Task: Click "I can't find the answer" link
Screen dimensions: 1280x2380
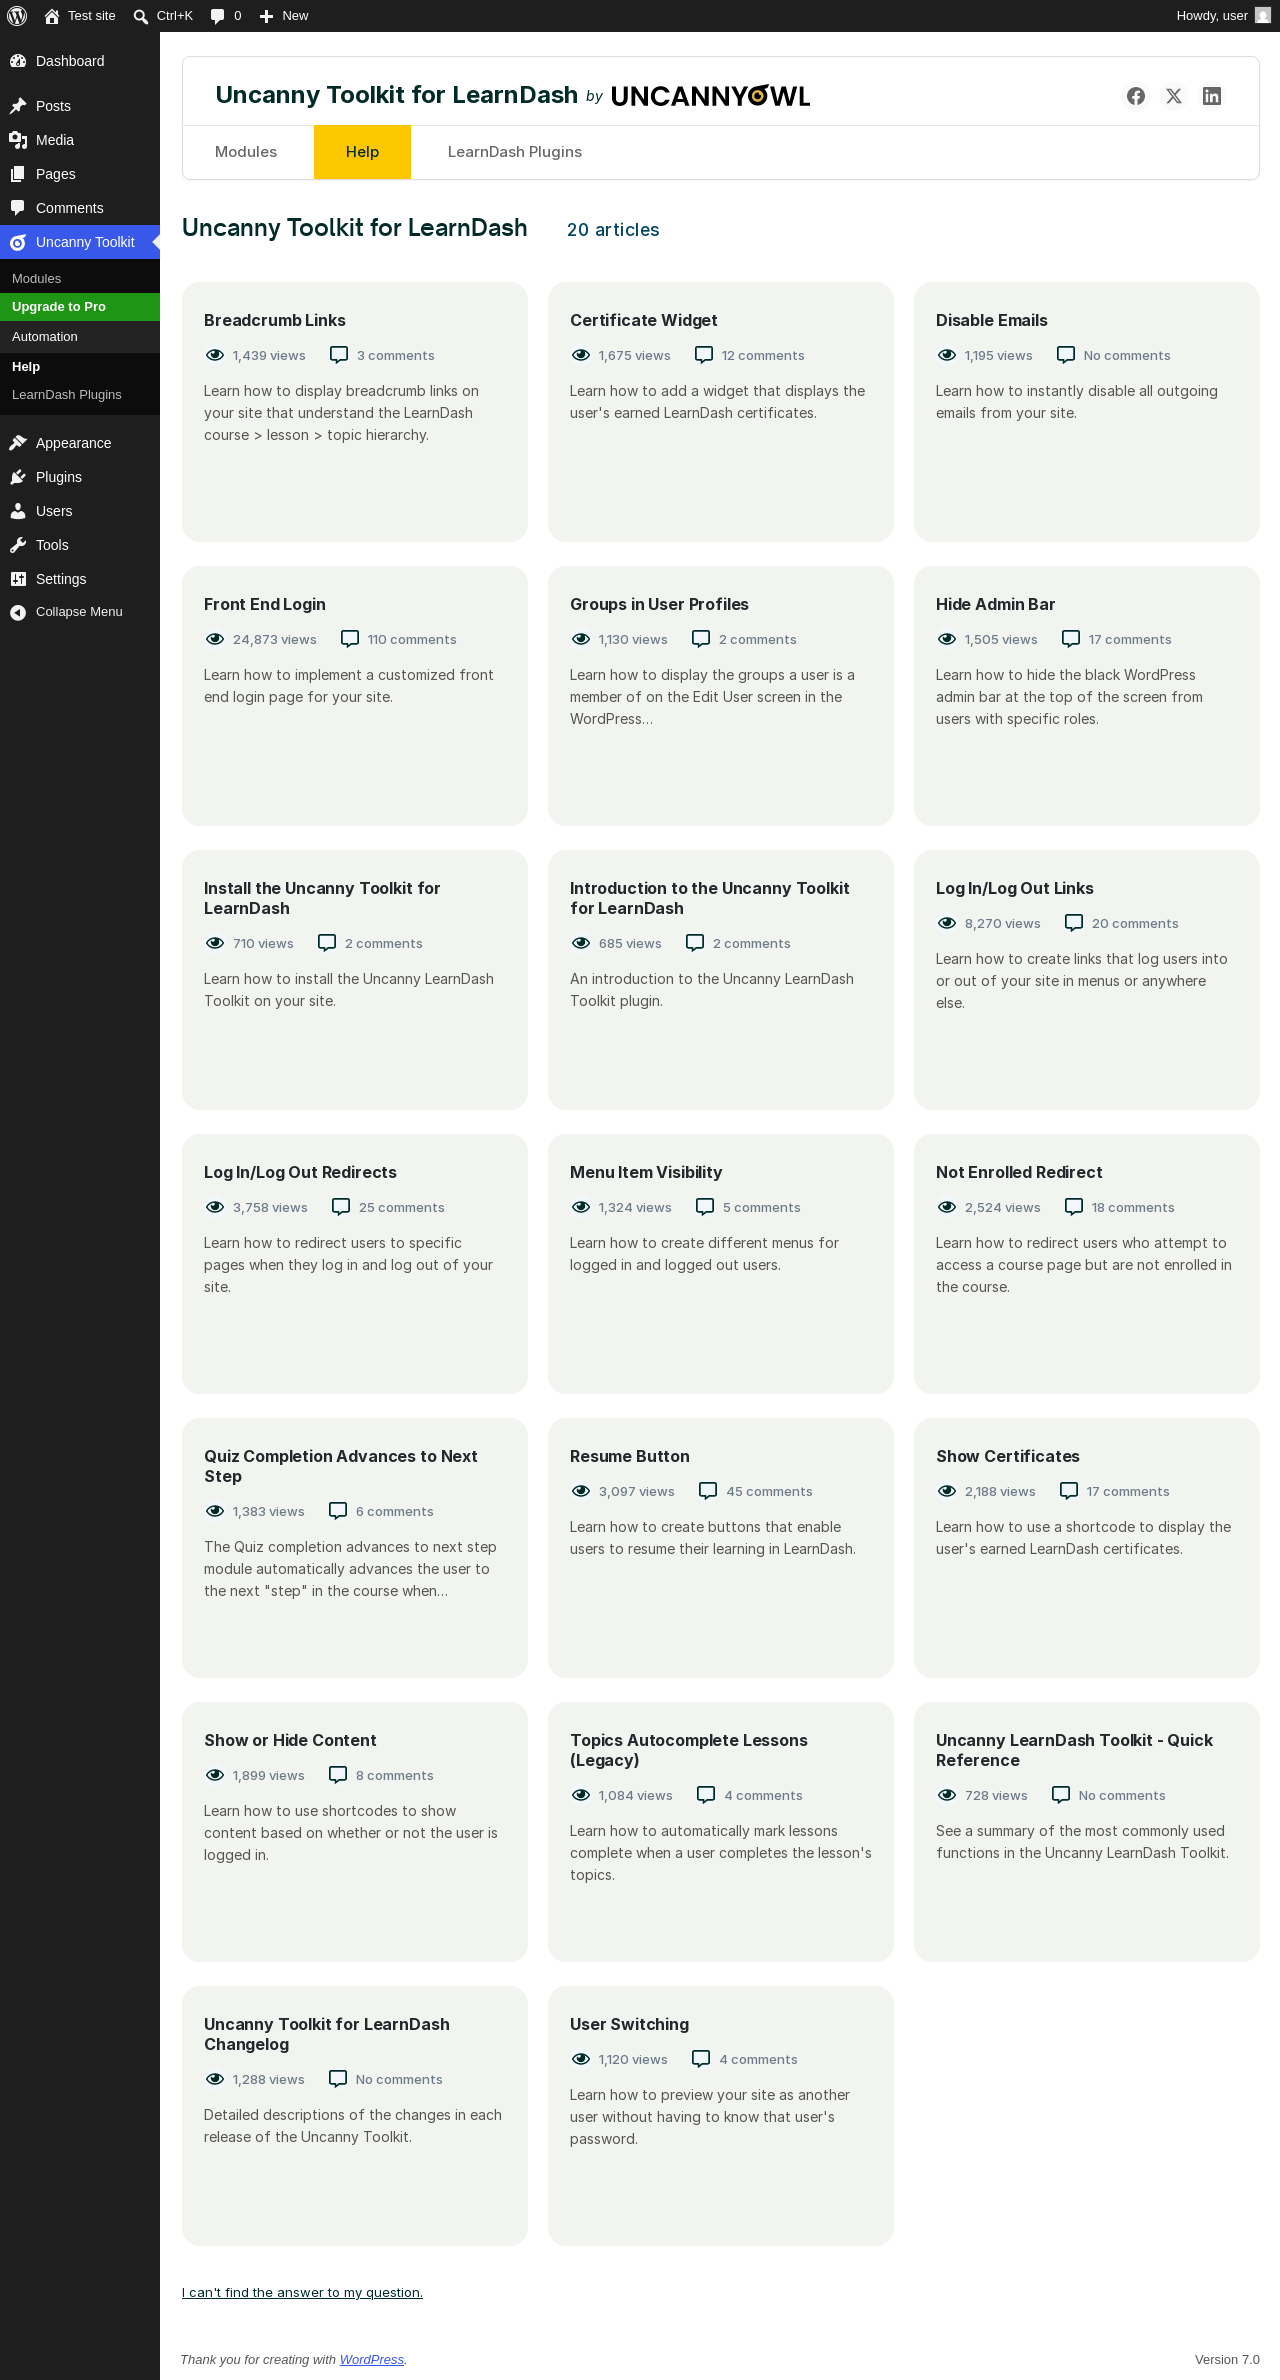Action: 302,2292
